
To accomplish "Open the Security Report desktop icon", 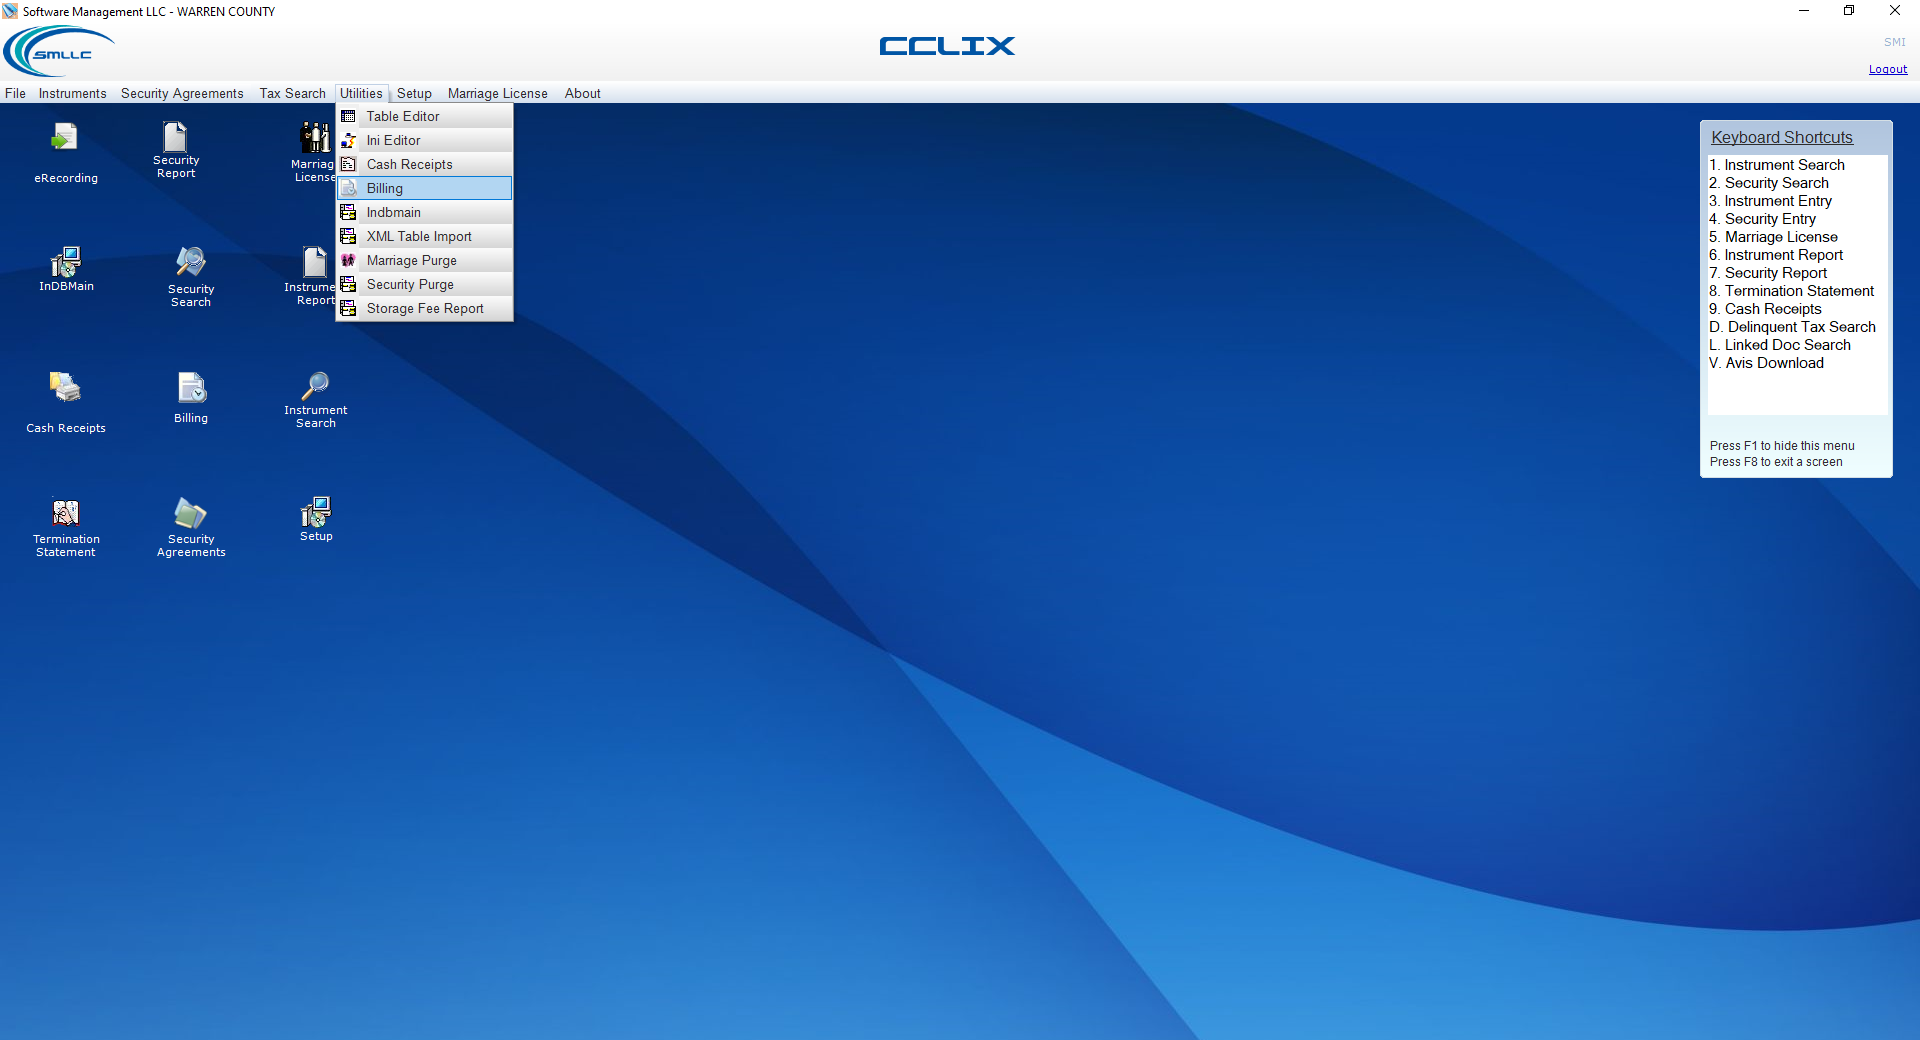I will click(x=176, y=150).
